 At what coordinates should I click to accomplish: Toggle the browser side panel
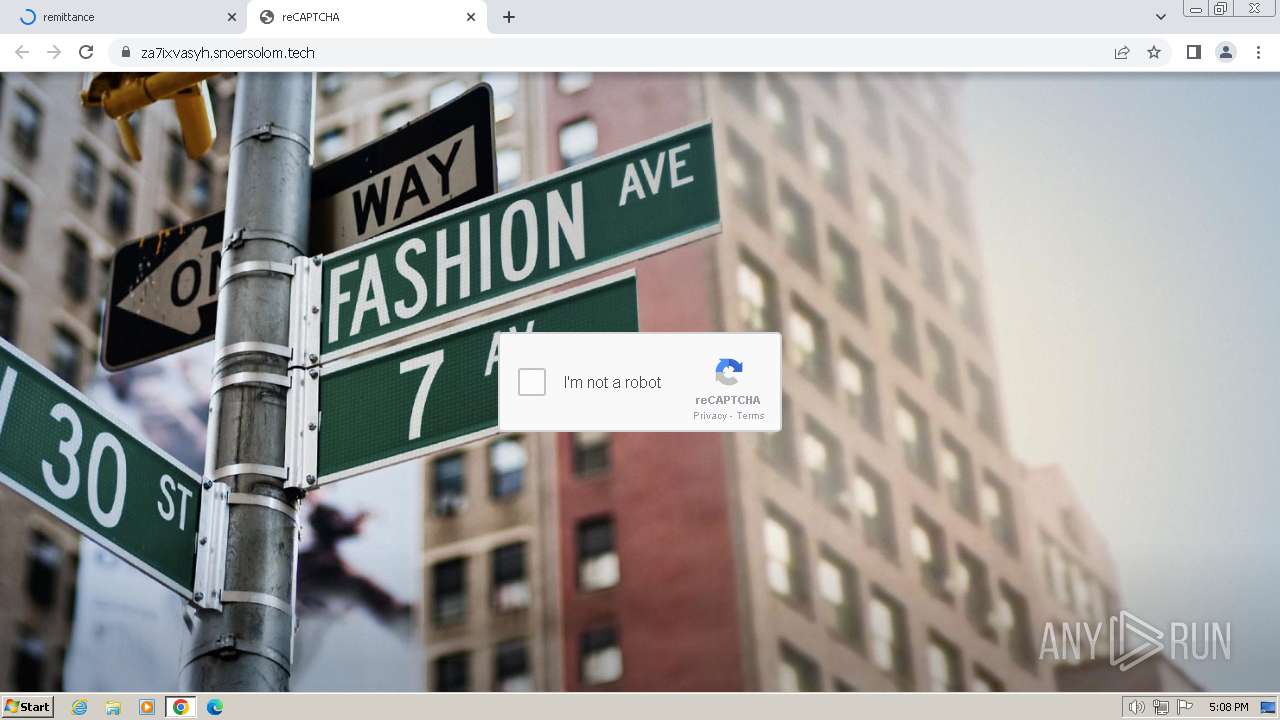[1193, 52]
